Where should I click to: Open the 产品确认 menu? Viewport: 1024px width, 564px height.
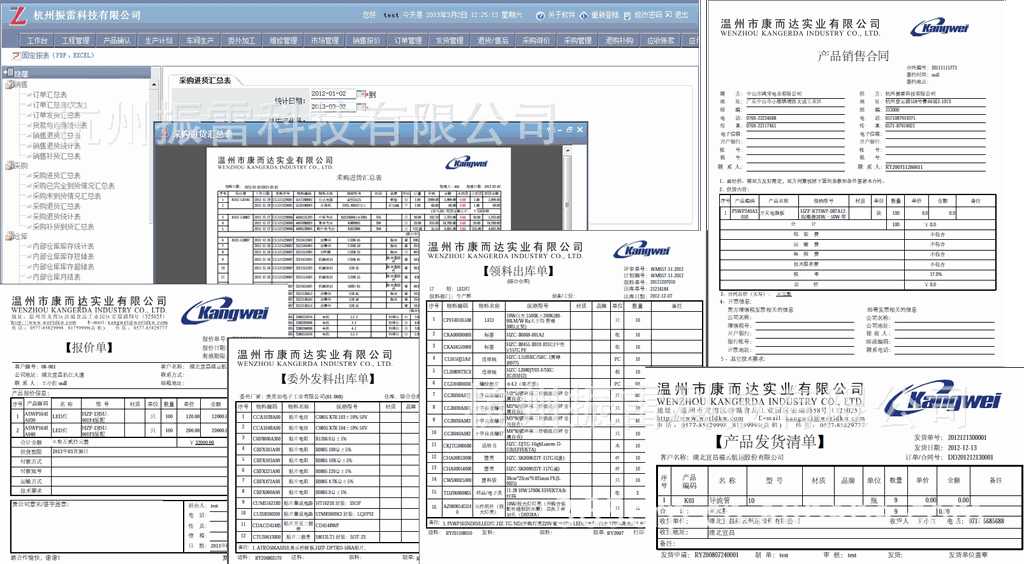(x=116, y=40)
